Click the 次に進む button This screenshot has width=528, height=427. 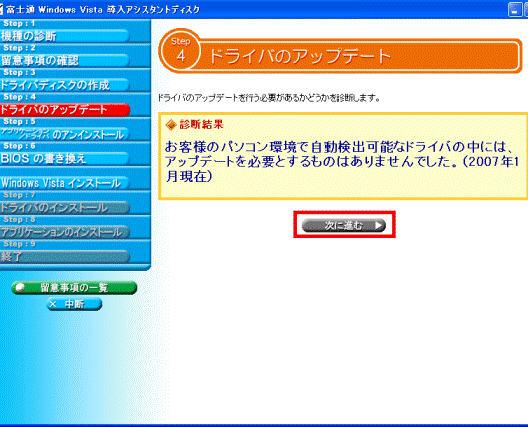tap(344, 225)
